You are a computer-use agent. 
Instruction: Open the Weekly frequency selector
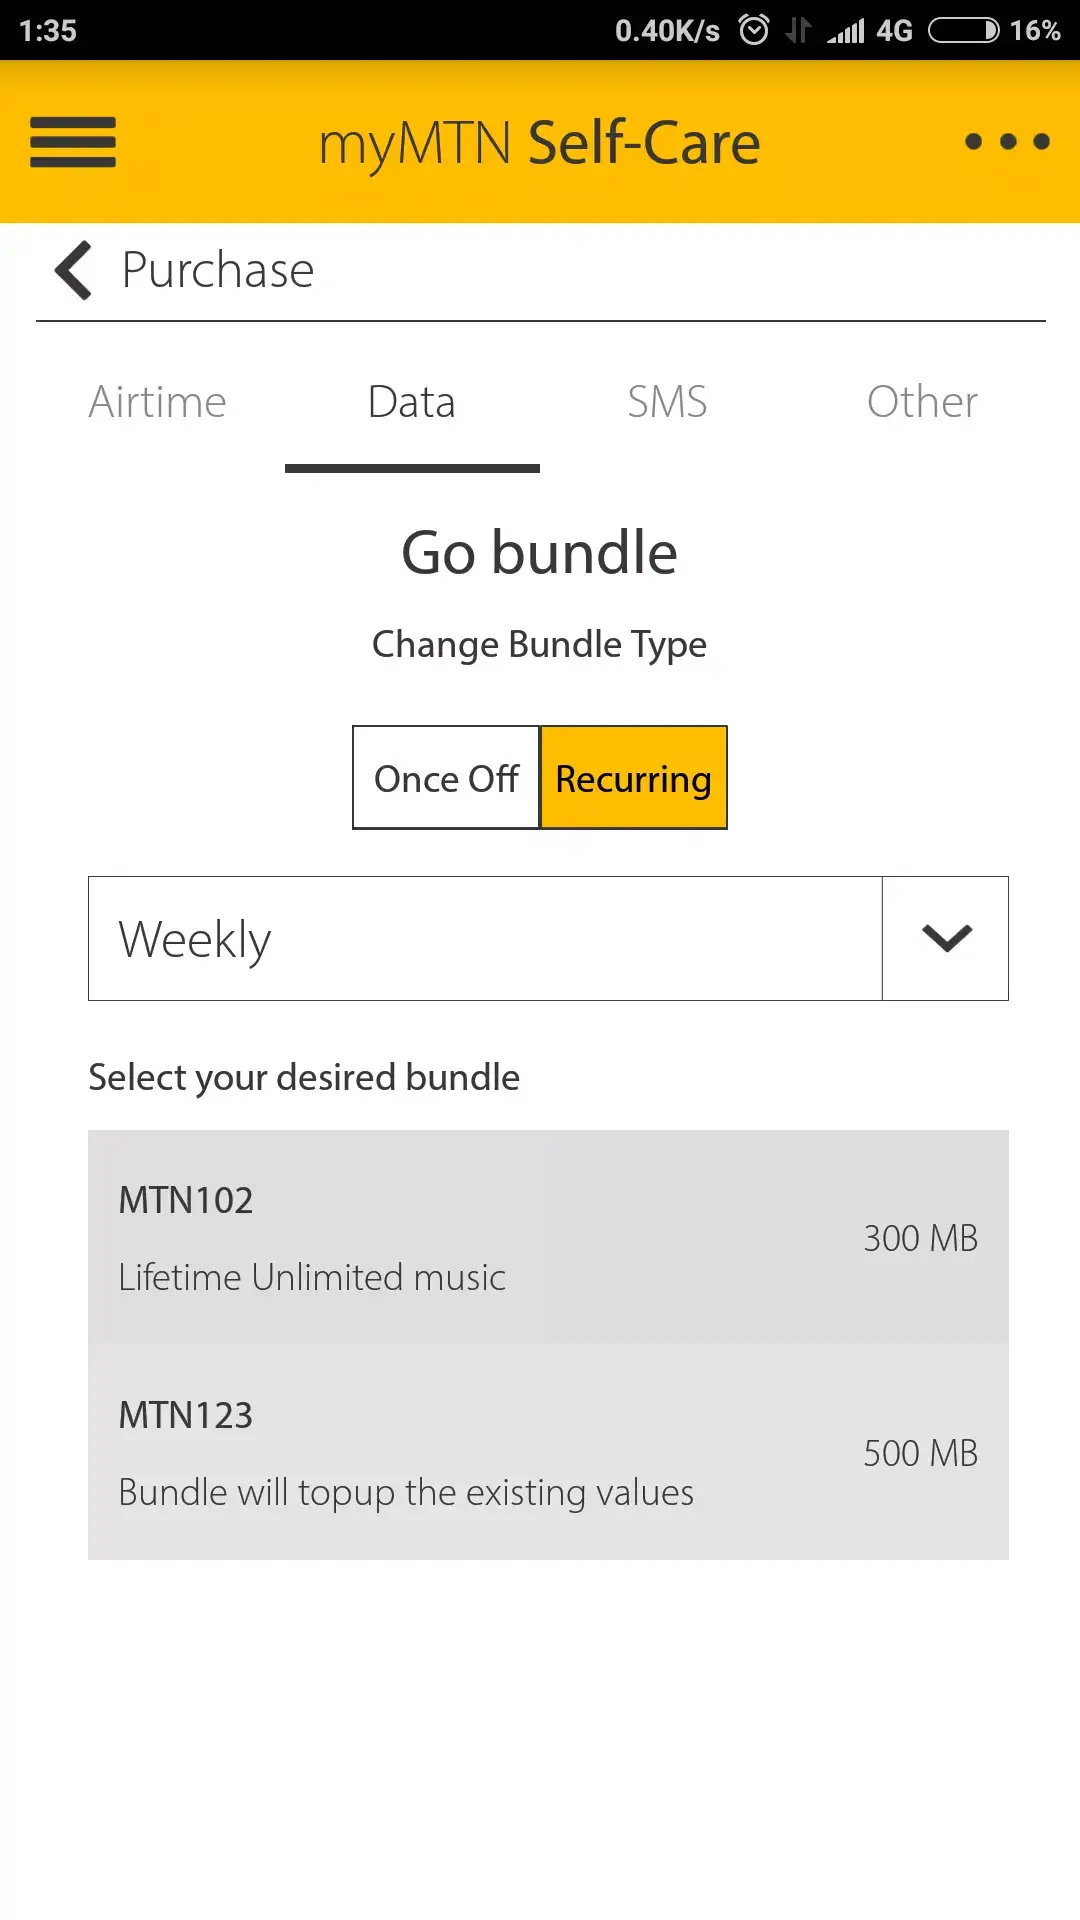(485, 938)
